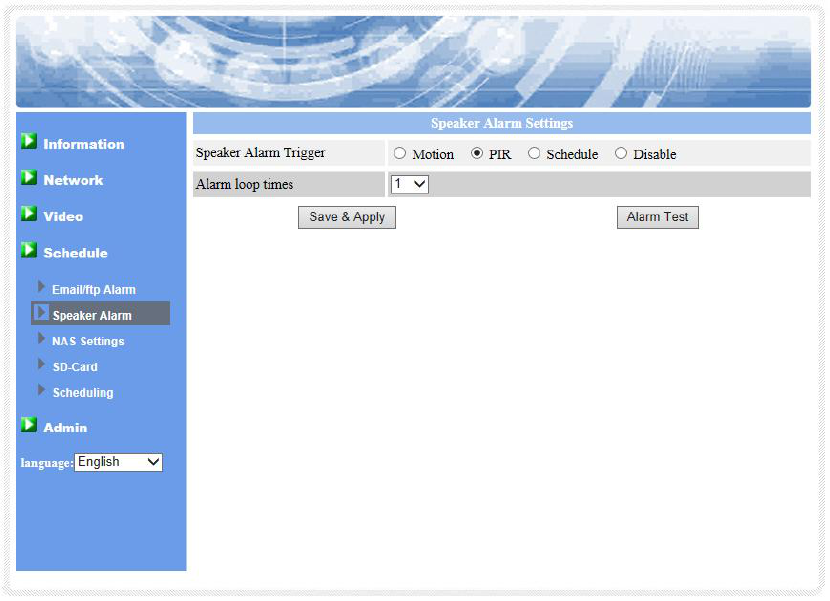Open the Alarm loop times dropdown
830x601 pixels.
[410, 184]
